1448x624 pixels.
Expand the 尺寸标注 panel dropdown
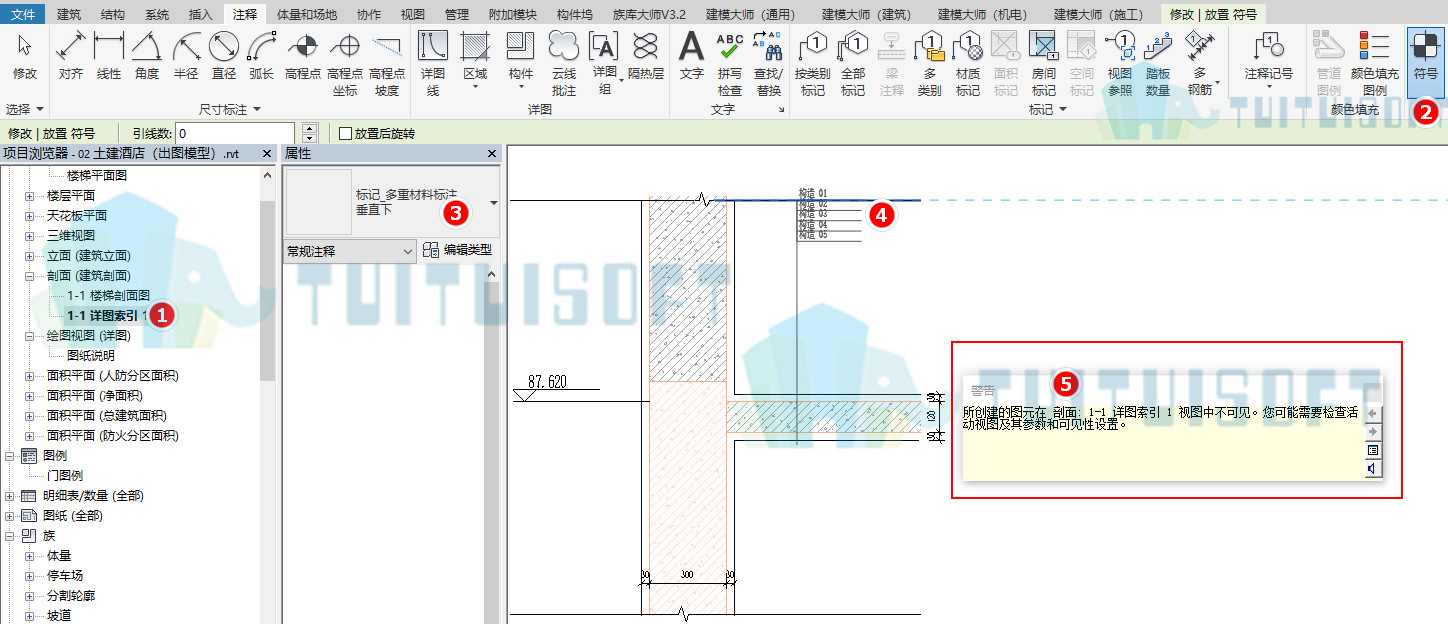pos(229,109)
